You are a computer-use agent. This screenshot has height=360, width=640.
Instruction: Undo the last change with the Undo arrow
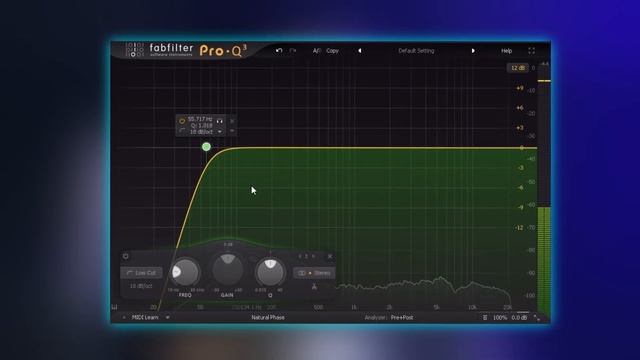coord(279,51)
